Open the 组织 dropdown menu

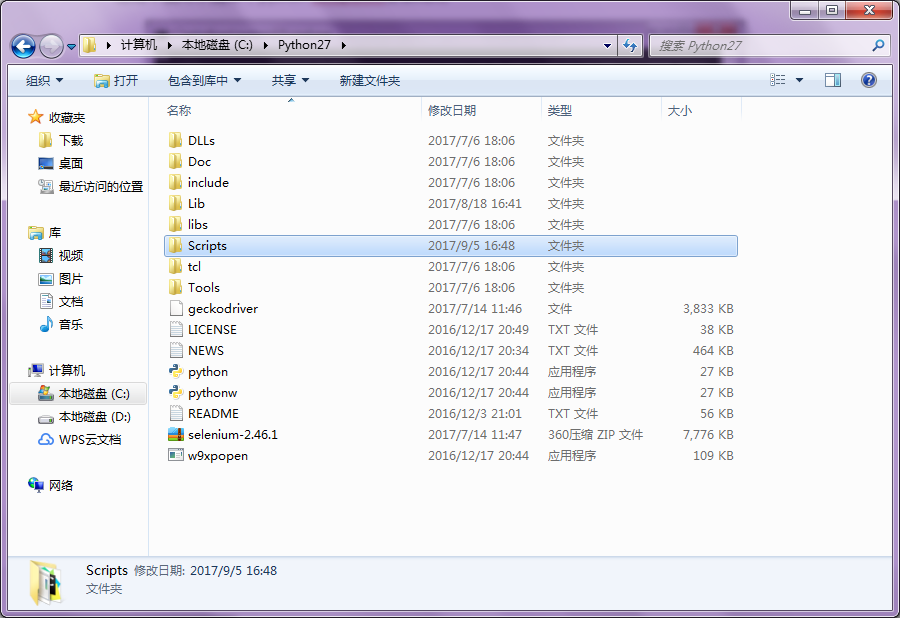tap(44, 80)
